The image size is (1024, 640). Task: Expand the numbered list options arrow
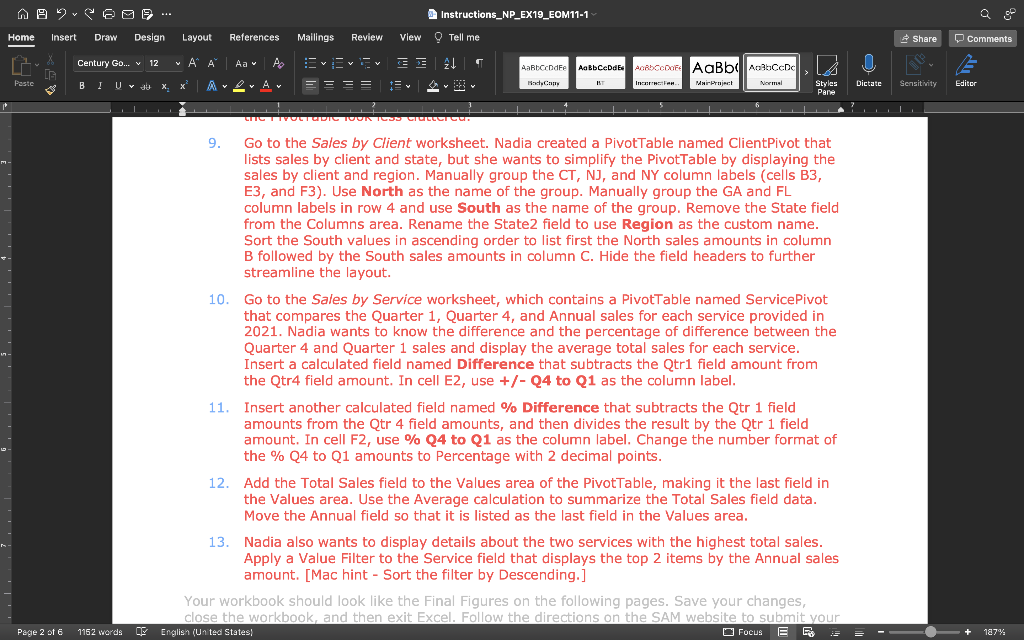pos(350,63)
